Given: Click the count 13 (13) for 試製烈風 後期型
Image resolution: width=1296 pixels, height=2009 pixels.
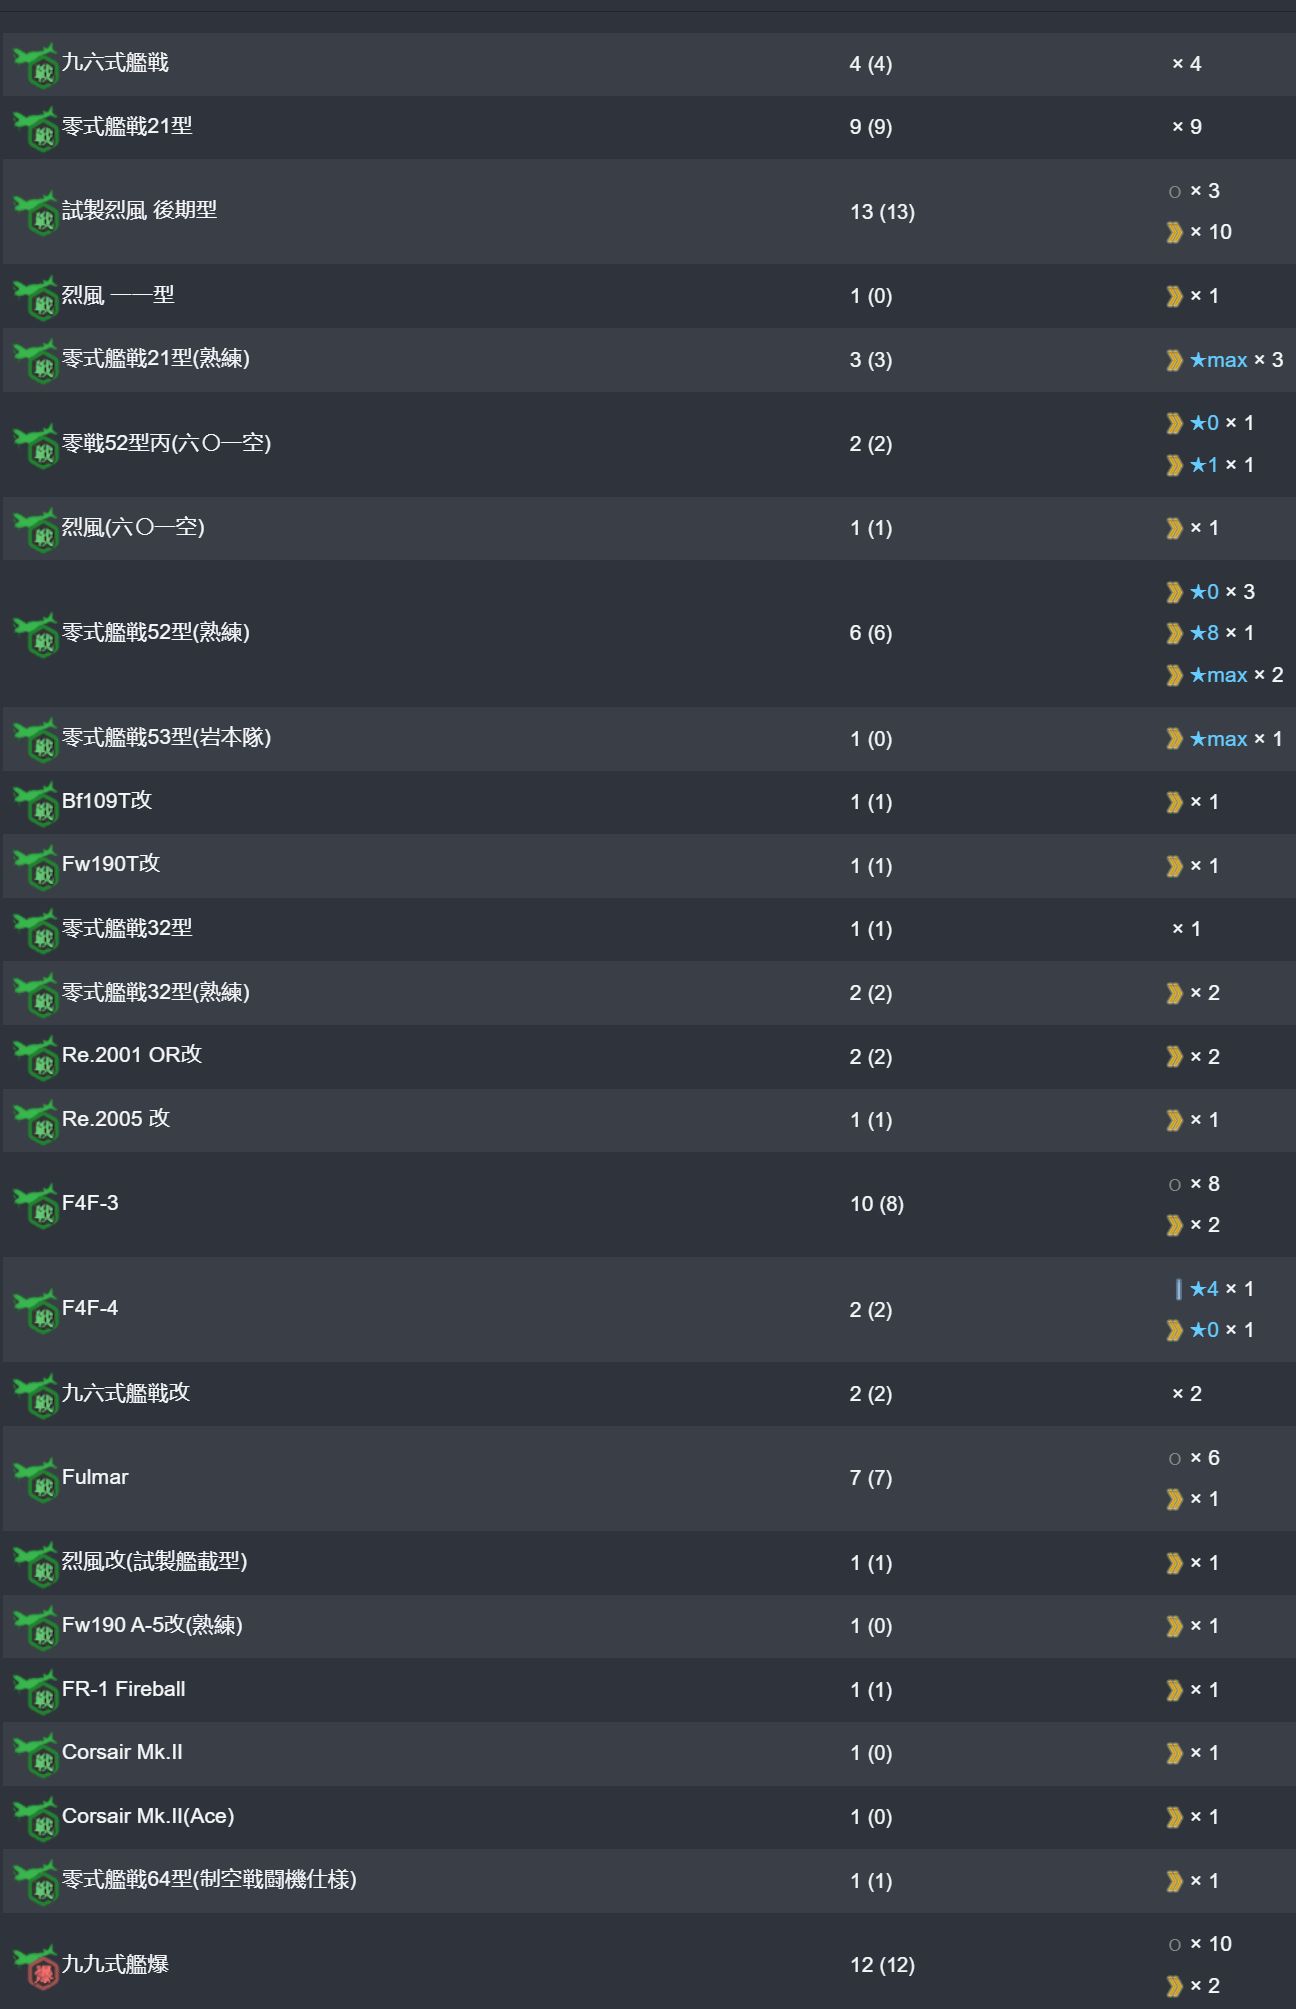Looking at the screenshot, I should [882, 212].
